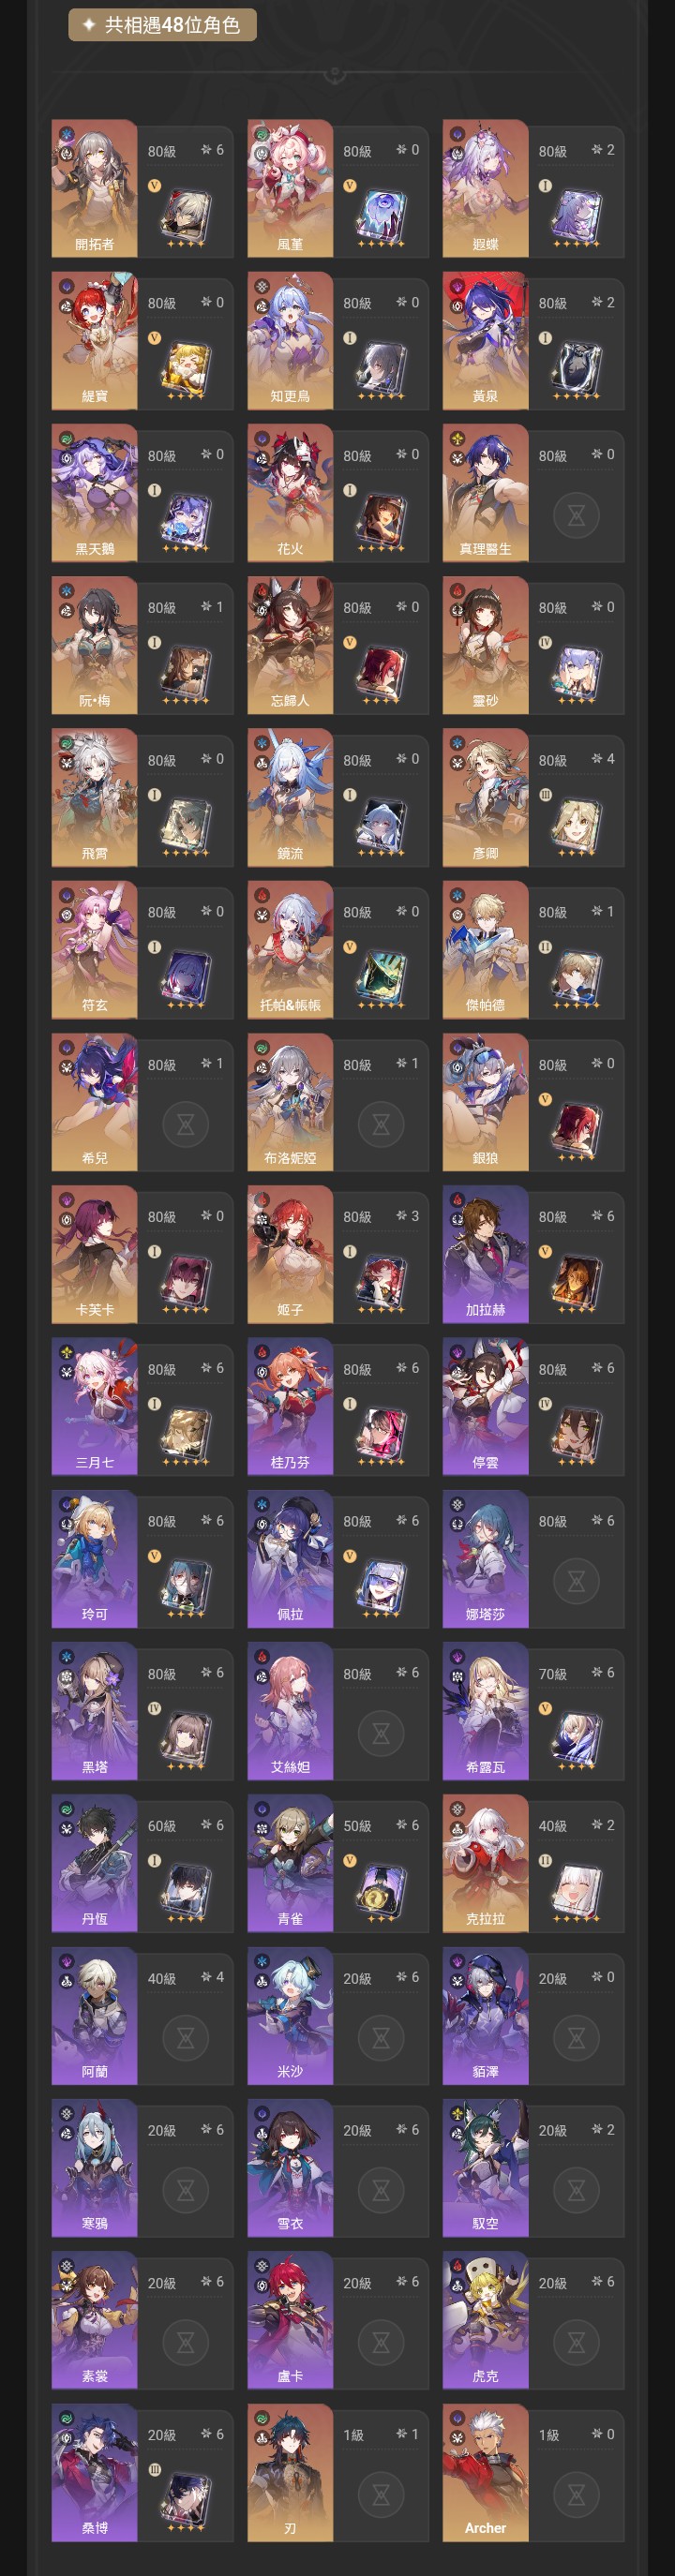Select empty light cone slot for 希兒
Viewport: 675px width, 2576px height.
(186, 1125)
